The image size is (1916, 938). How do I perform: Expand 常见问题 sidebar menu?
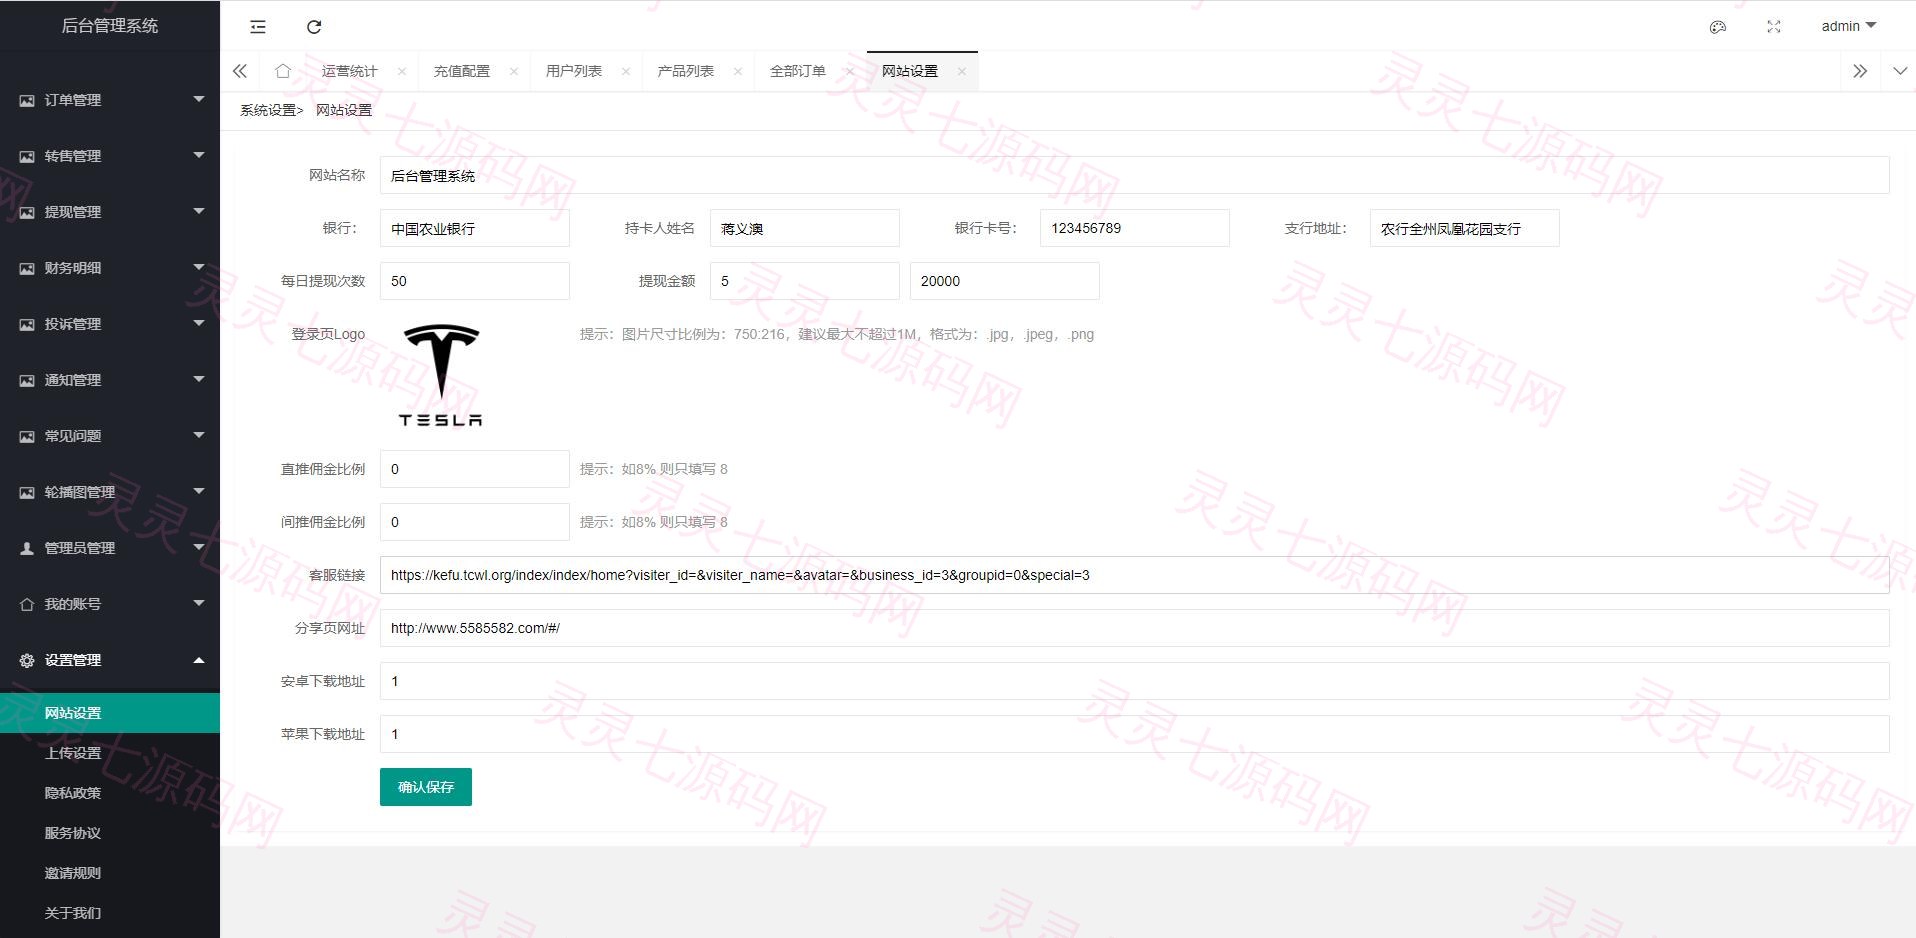110,436
